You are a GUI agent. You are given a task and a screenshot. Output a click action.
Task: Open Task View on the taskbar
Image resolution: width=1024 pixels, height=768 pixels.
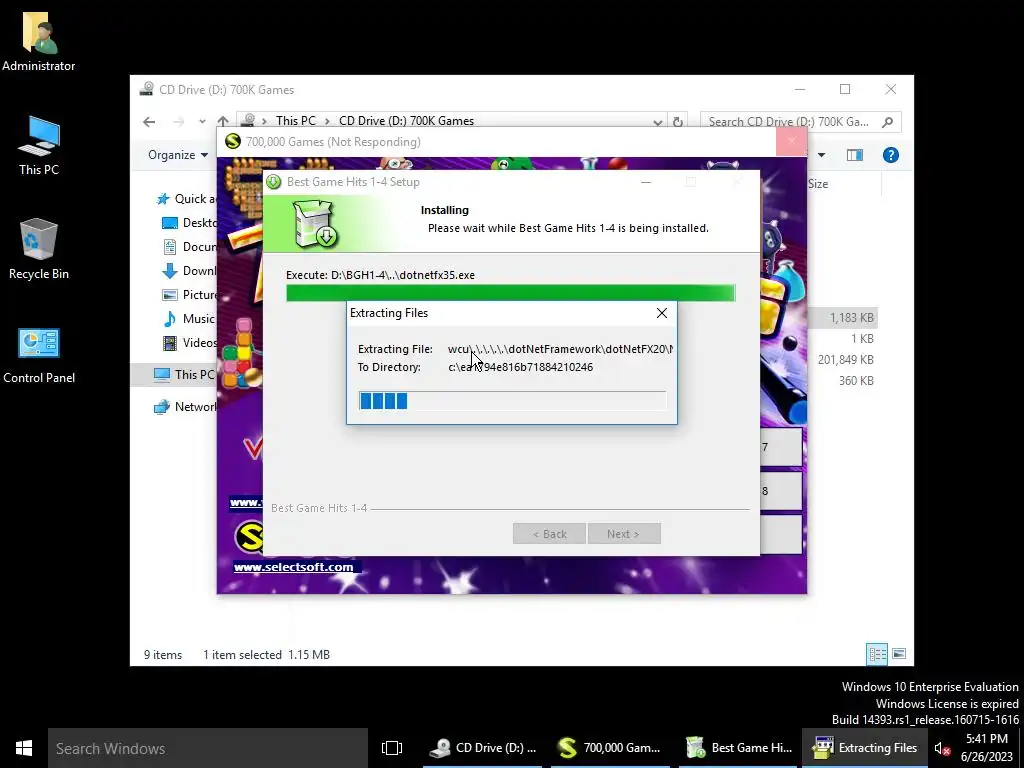pyautogui.click(x=392, y=748)
